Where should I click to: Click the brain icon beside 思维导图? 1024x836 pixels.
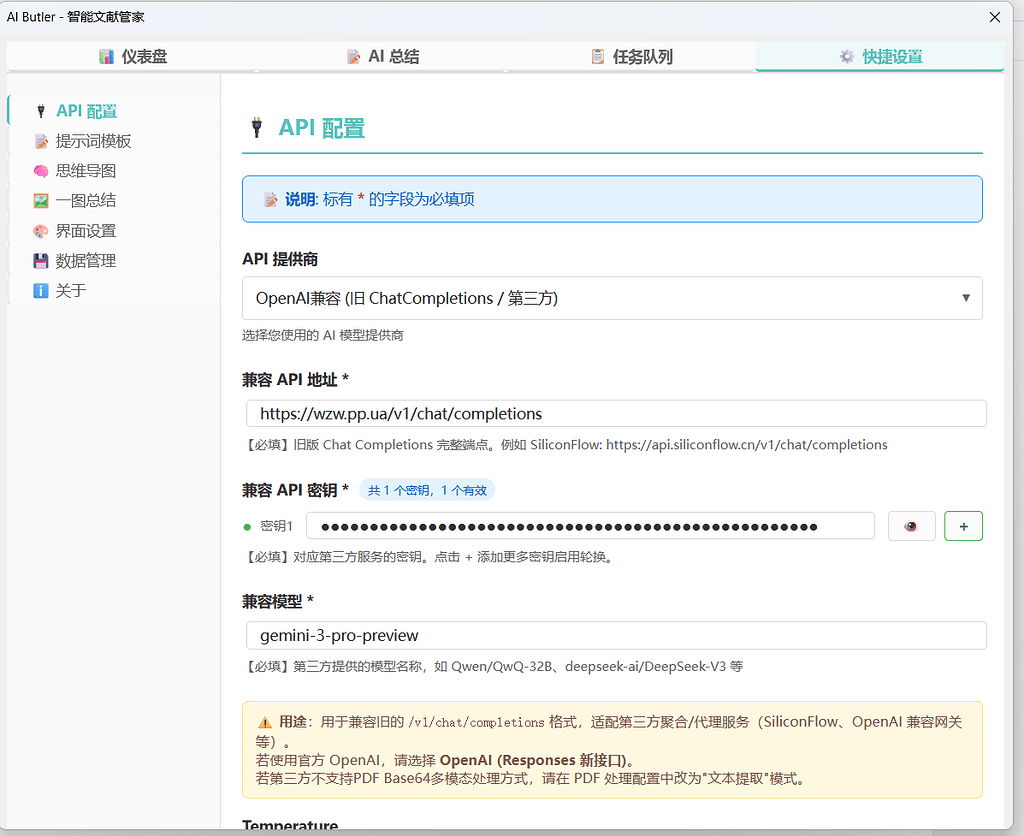41,171
